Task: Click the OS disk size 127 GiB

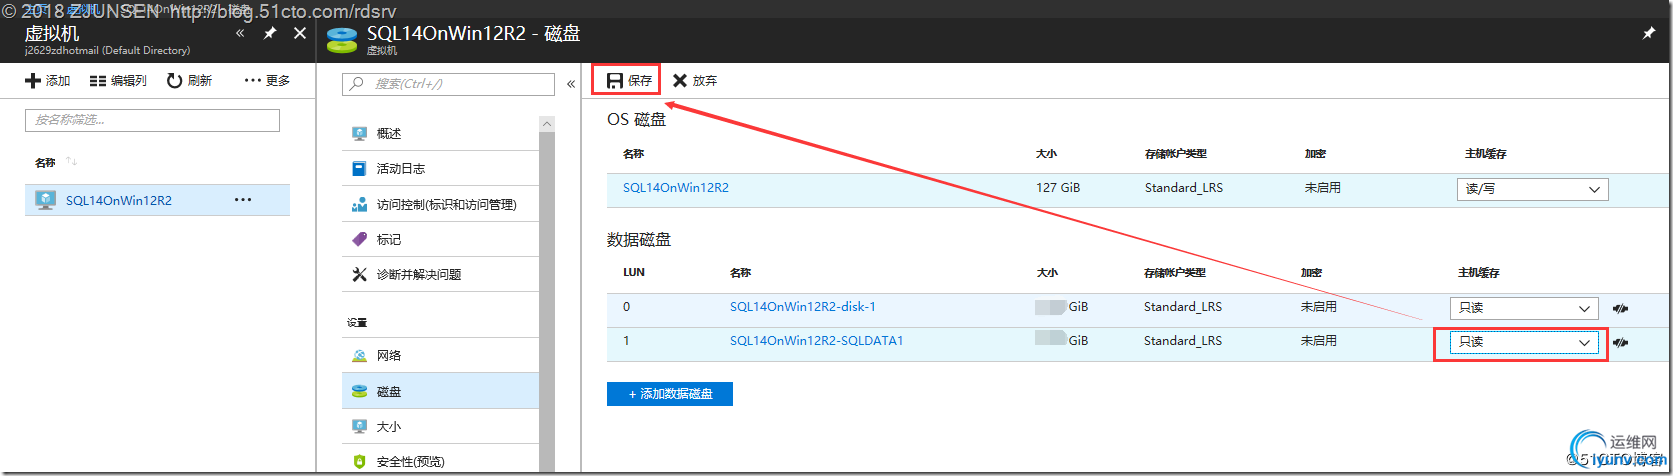Action: tap(1058, 187)
